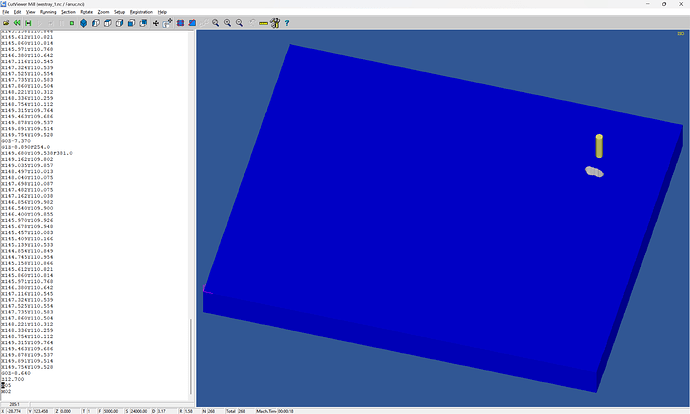The width and height of the screenshot is (690, 414).
Task: Click the X coordinate value -28.774
Action: click(15, 411)
